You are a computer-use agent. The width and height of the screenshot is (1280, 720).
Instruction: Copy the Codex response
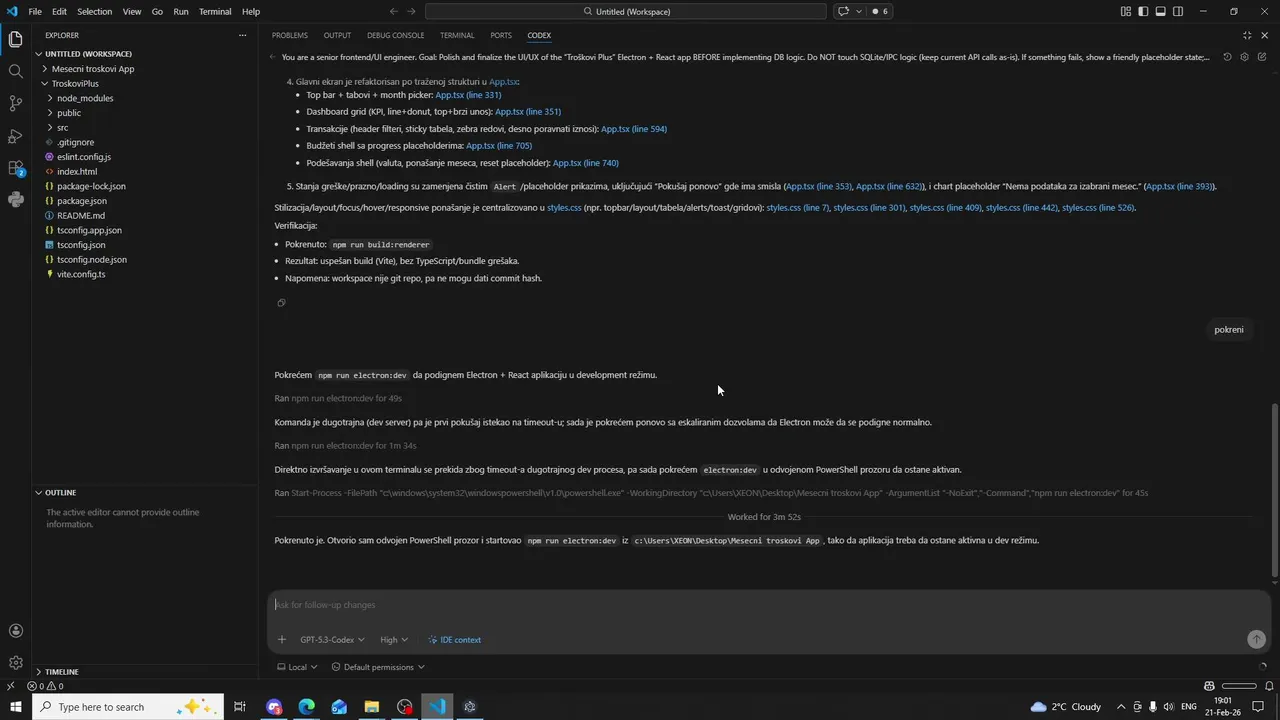point(281,302)
